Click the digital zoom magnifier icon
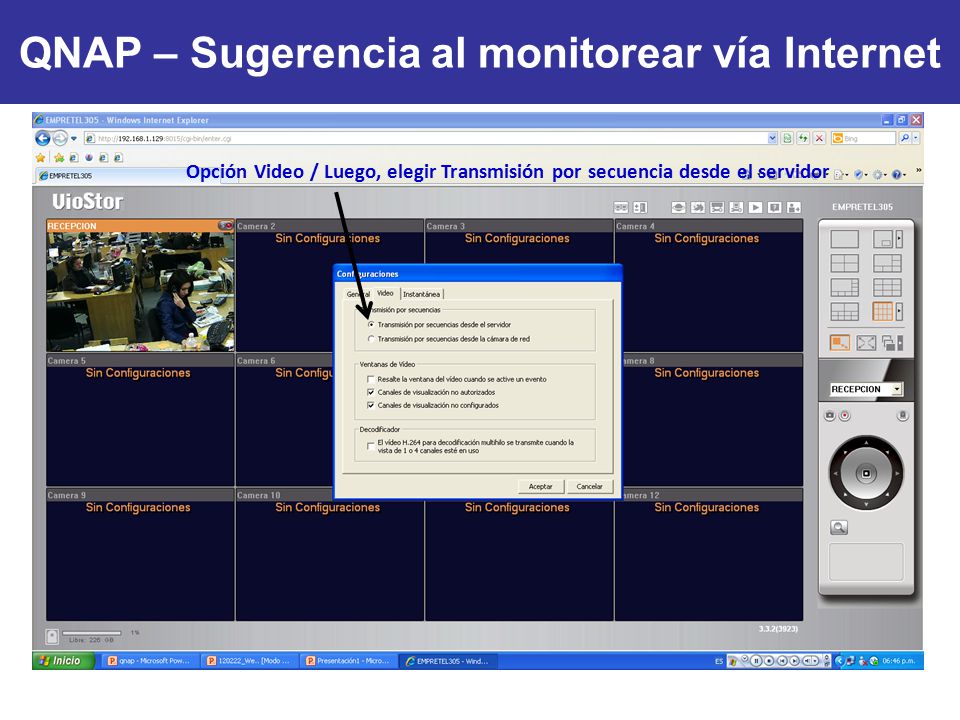 point(839,527)
